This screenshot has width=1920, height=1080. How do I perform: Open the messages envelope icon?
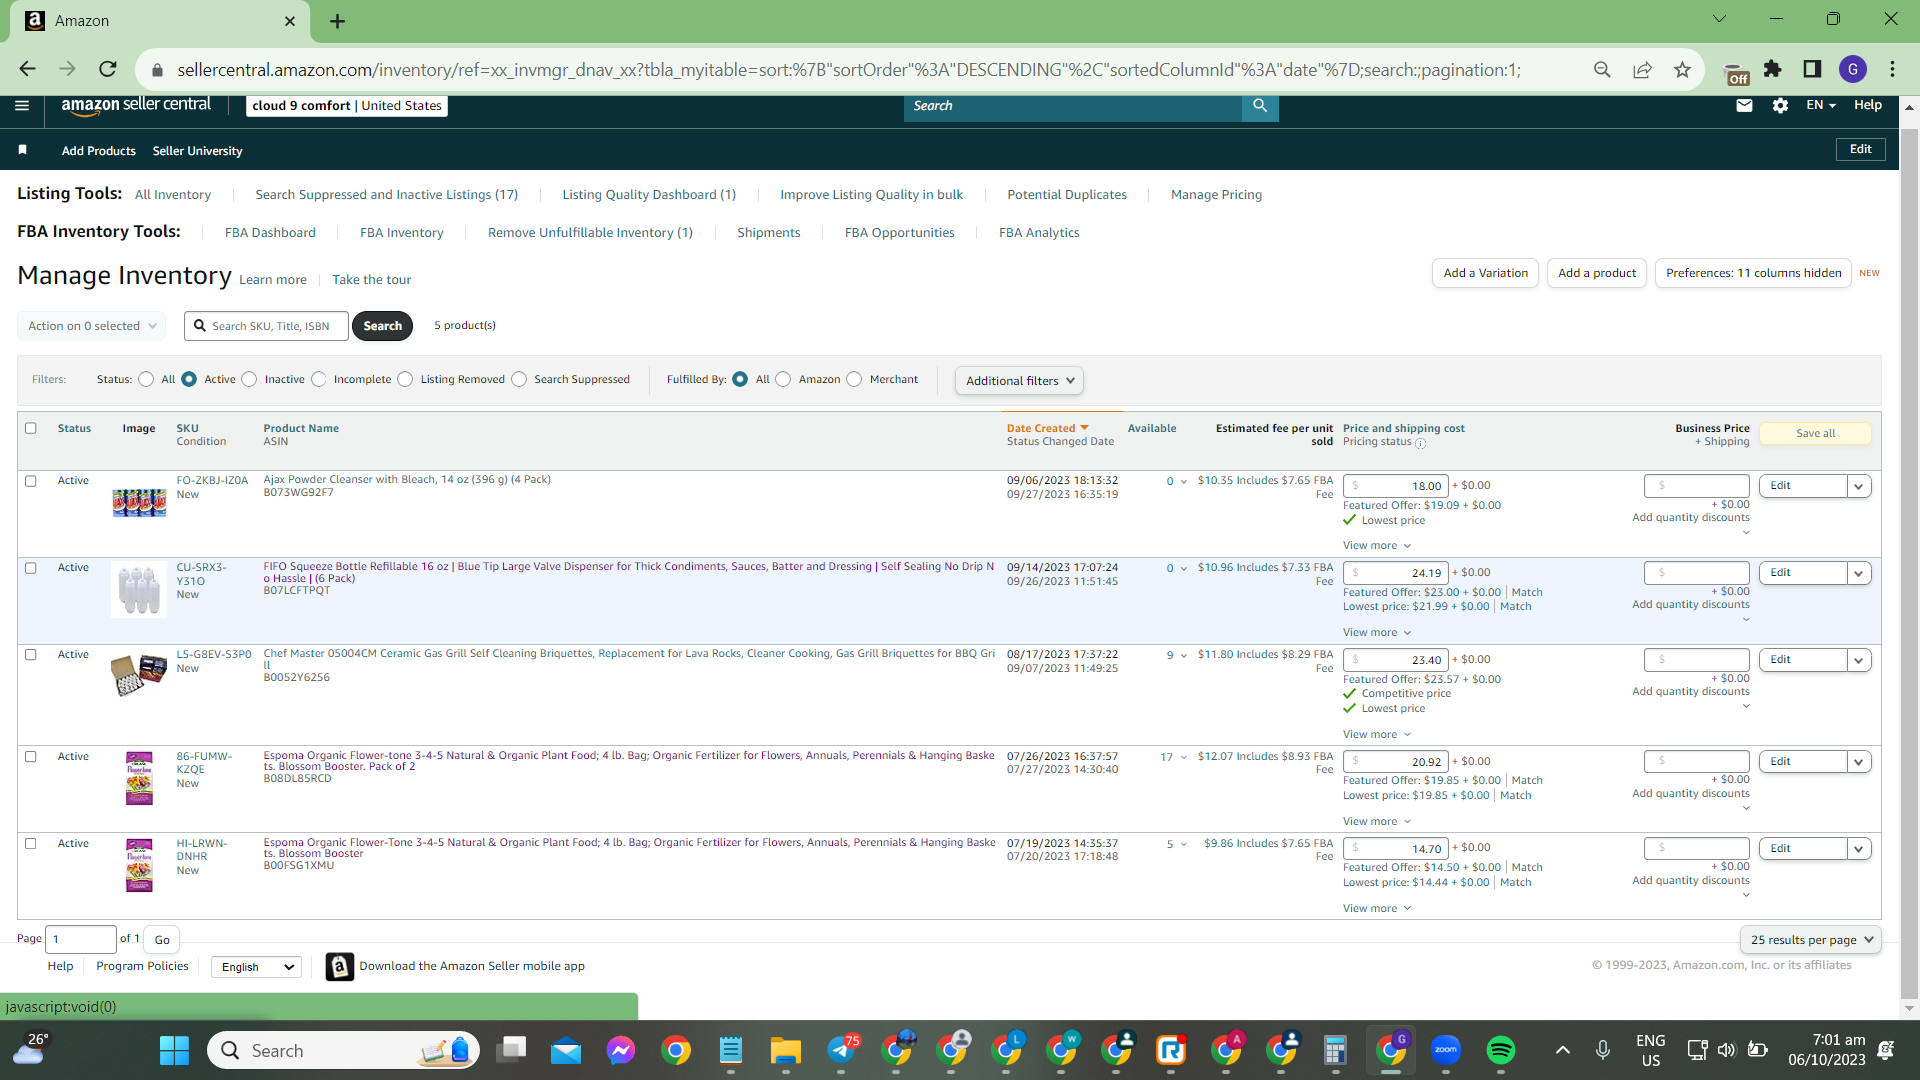1744,105
